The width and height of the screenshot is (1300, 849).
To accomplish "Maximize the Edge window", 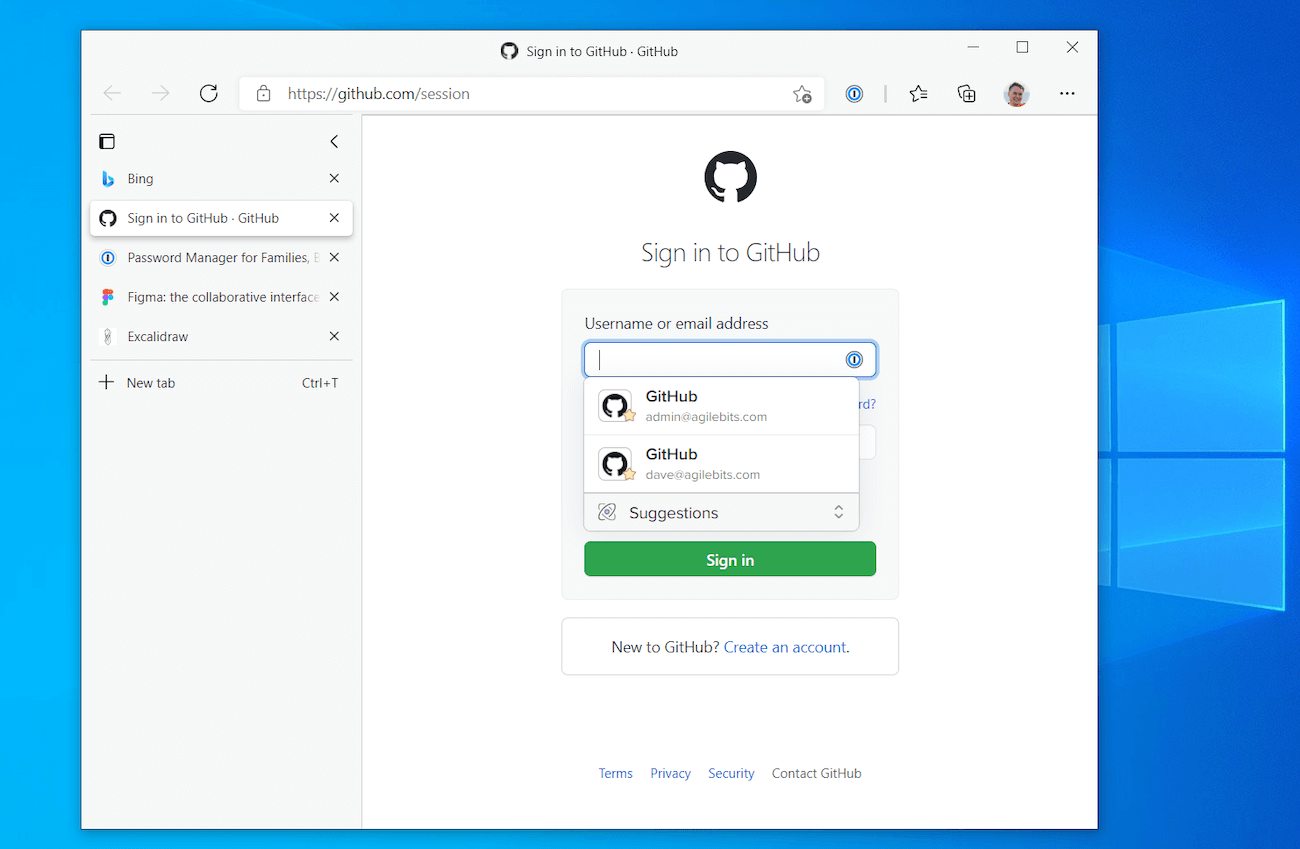I will click(1022, 47).
